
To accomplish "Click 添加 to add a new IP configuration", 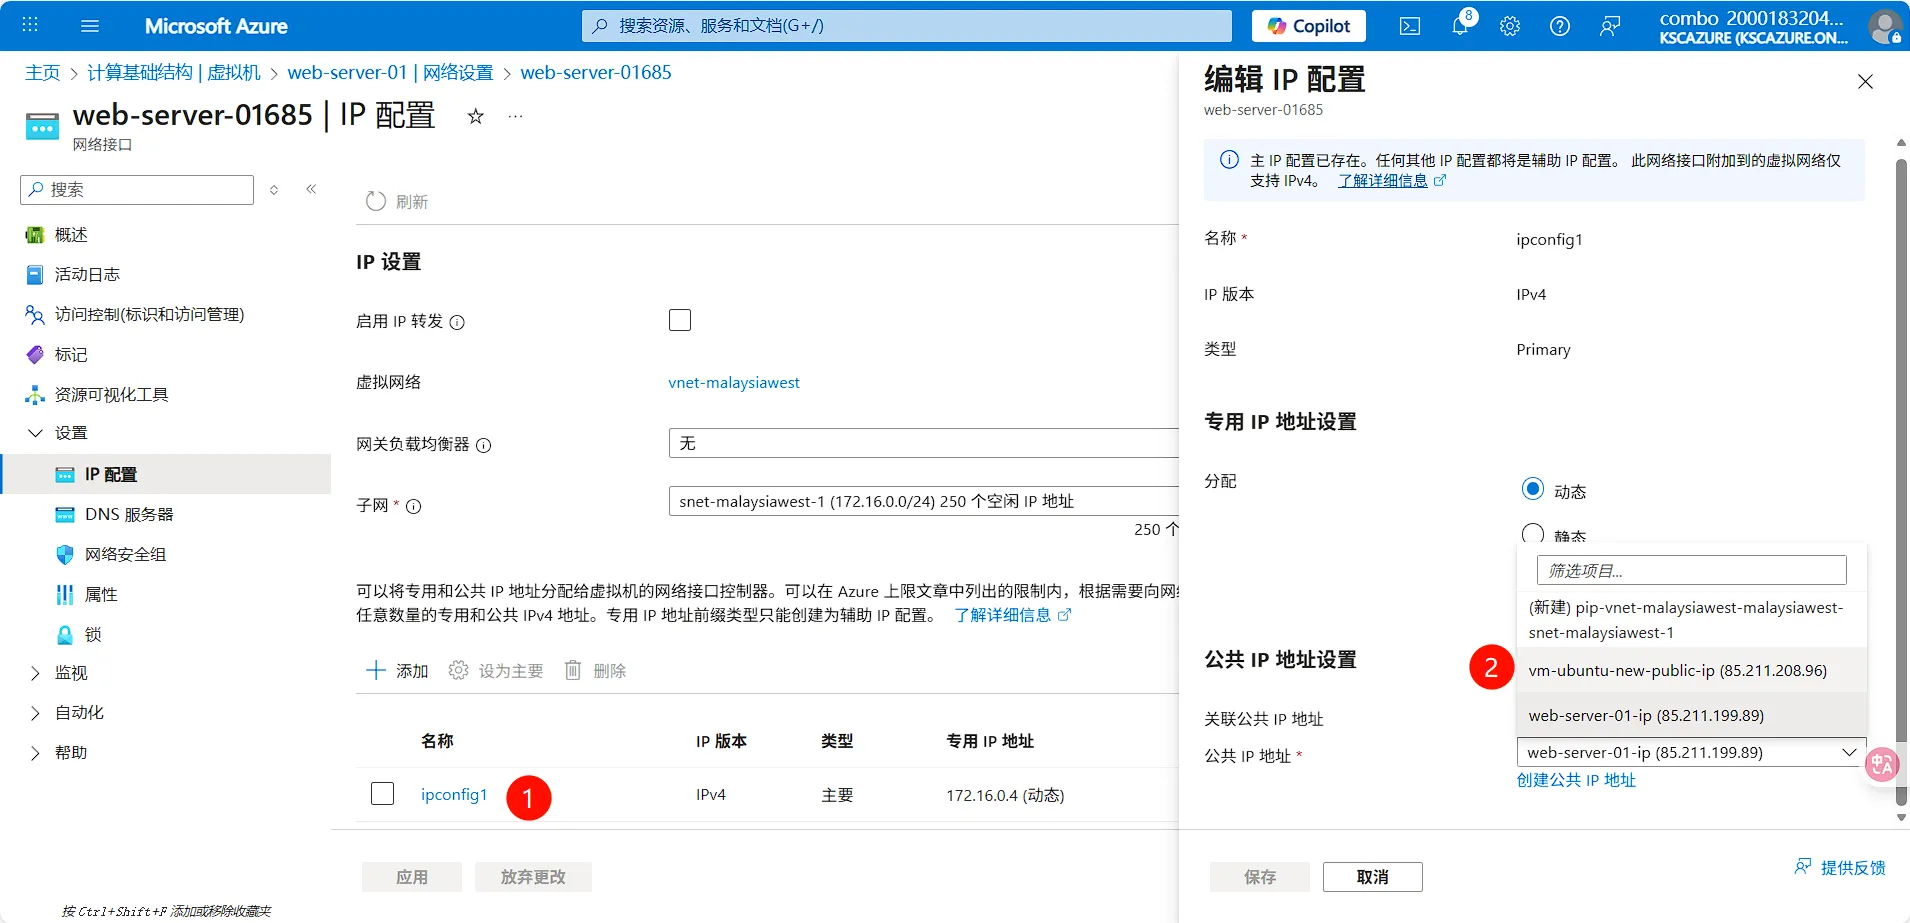I will [x=396, y=670].
